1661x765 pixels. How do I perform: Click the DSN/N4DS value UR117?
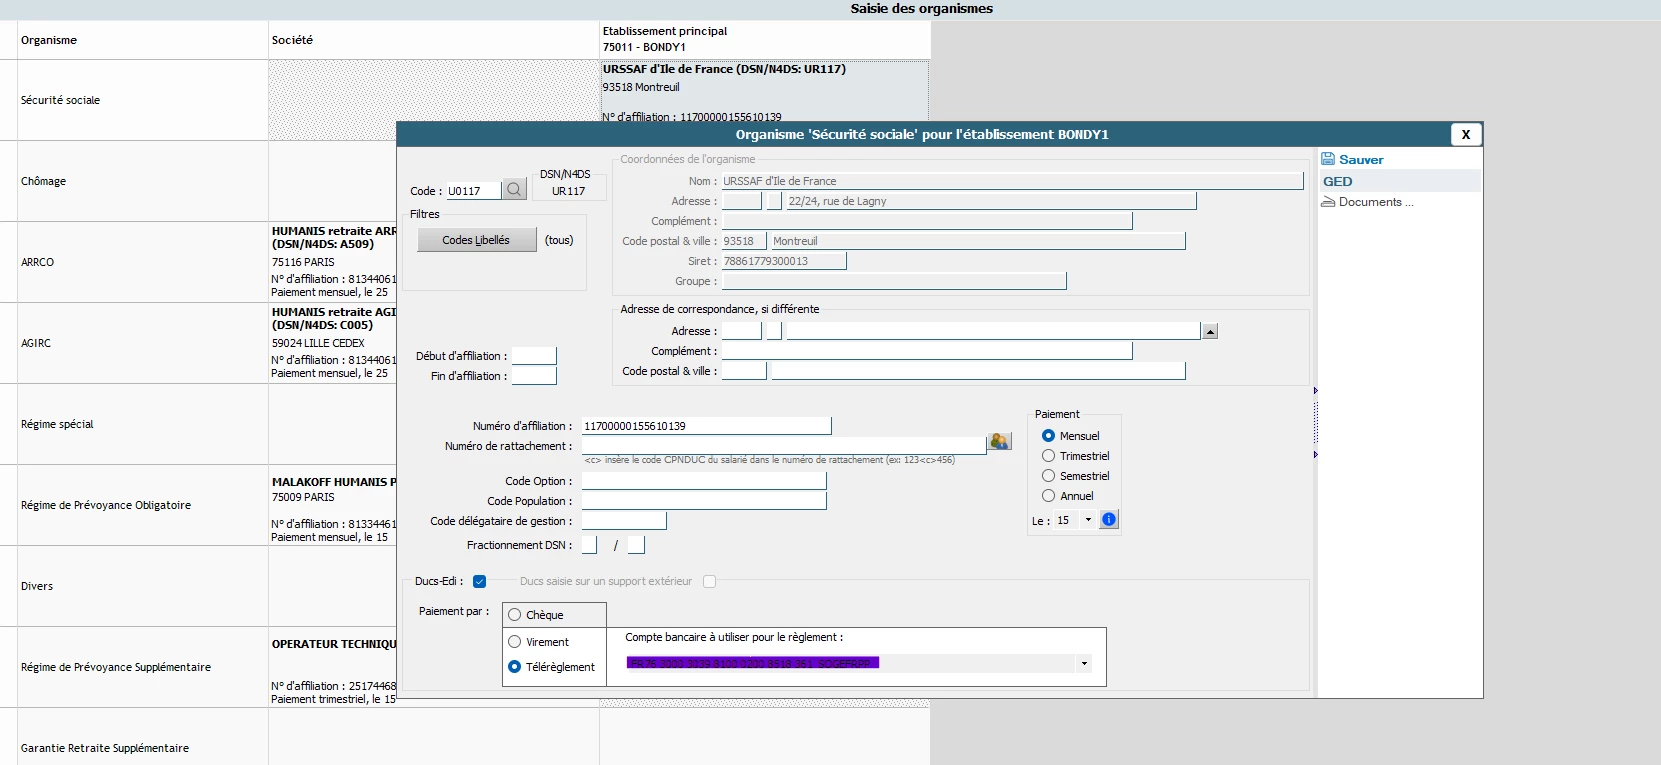[x=568, y=191]
